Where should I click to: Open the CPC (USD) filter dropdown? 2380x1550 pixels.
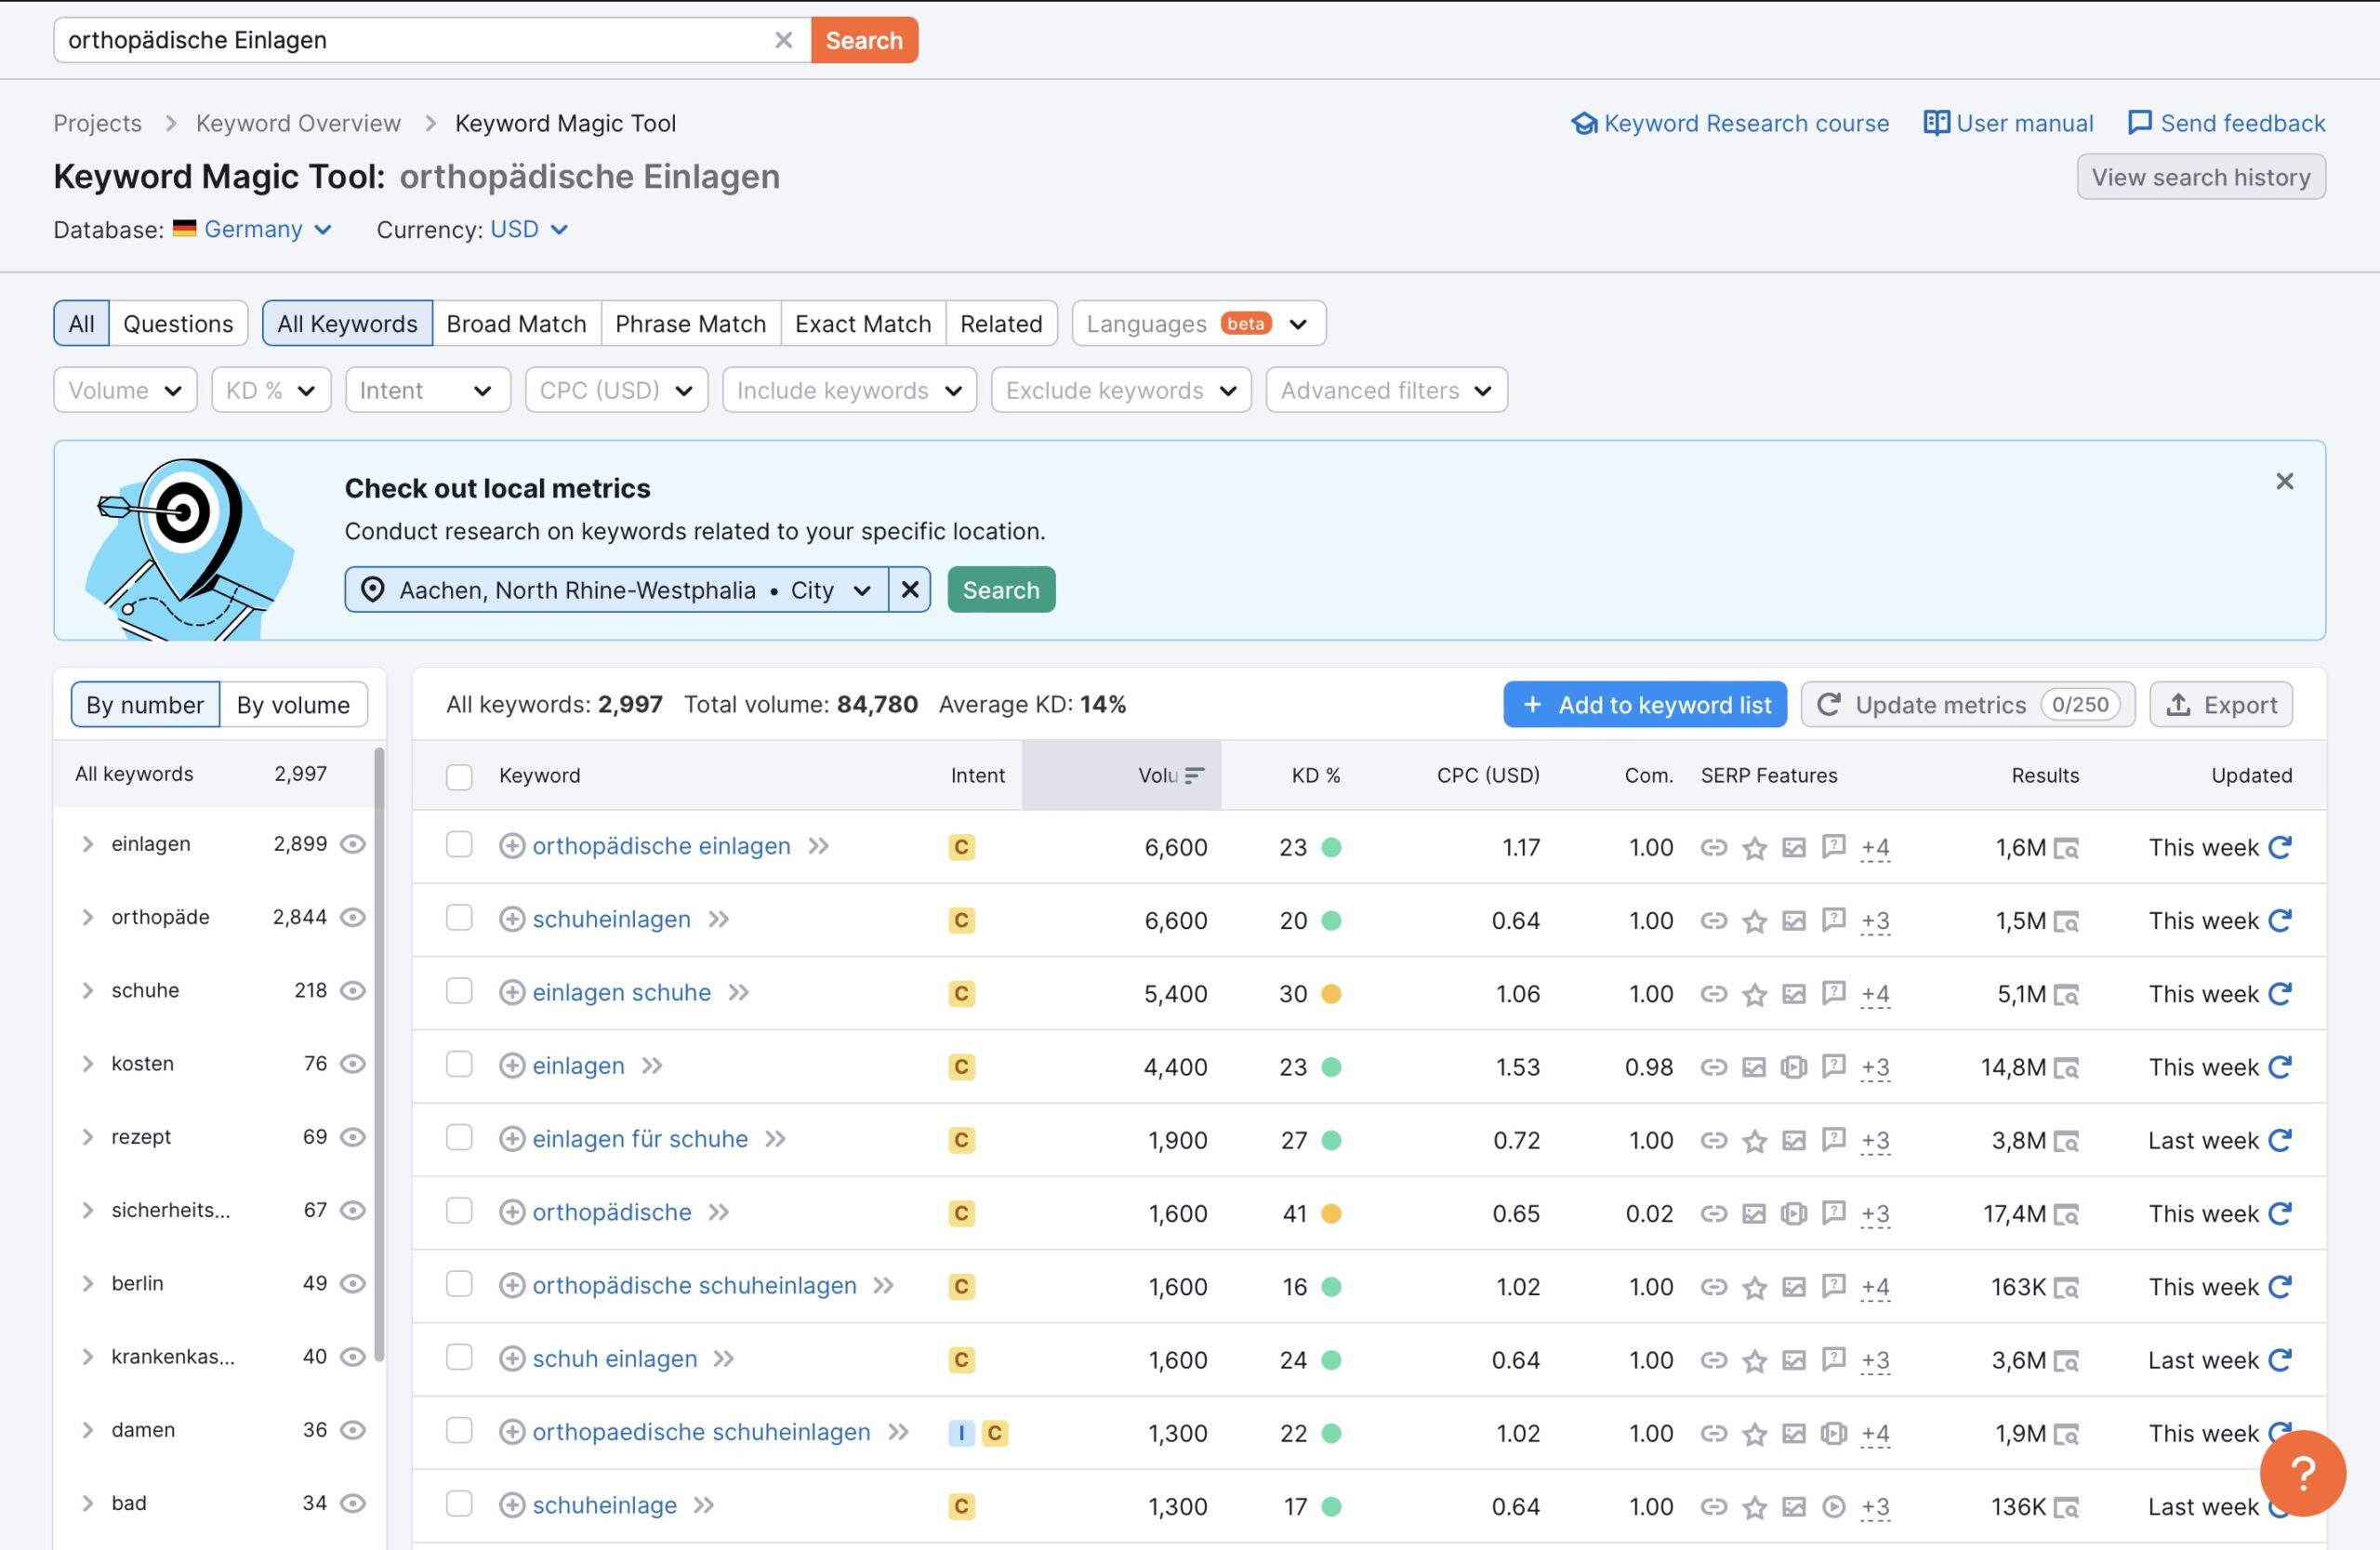[x=616, y=390]
